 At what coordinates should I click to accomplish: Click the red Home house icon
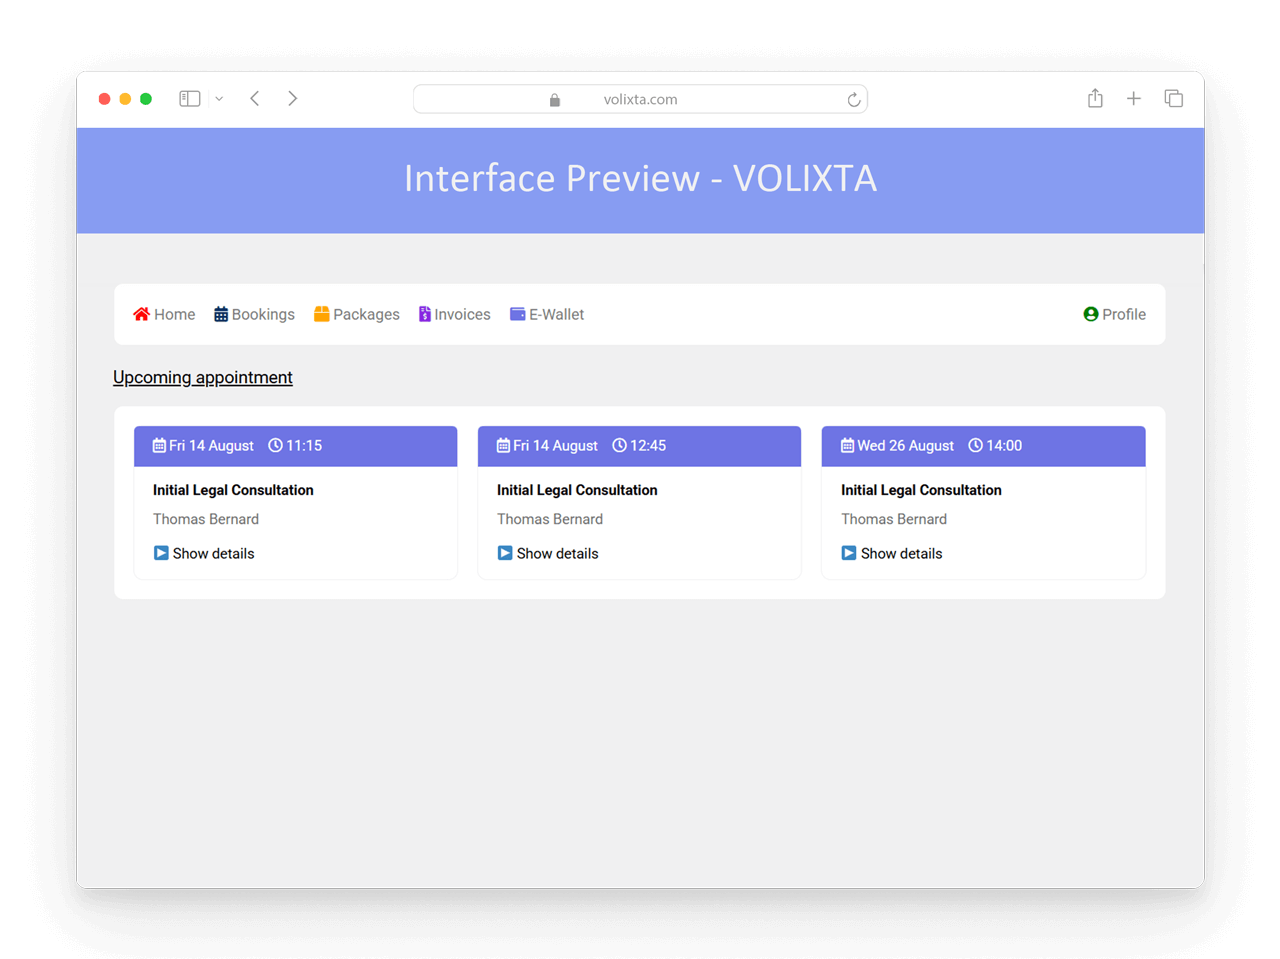point(141,314)
